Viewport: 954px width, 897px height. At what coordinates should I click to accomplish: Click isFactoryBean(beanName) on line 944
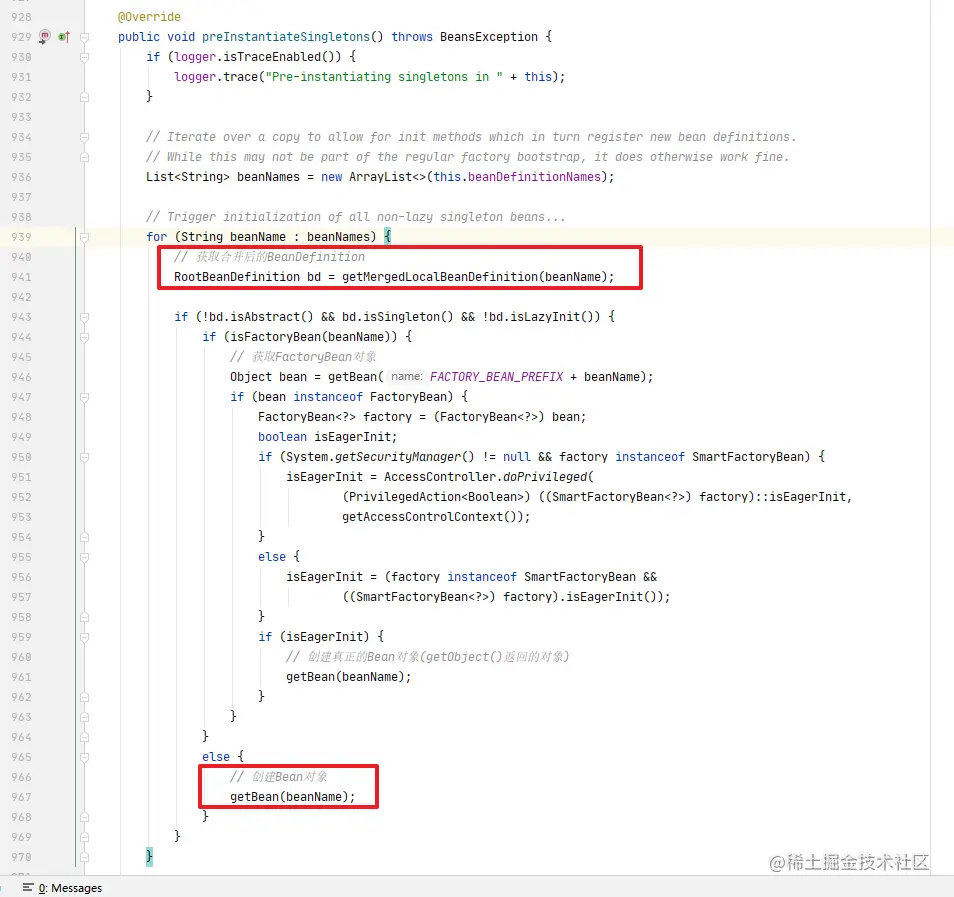coord(313,337)
